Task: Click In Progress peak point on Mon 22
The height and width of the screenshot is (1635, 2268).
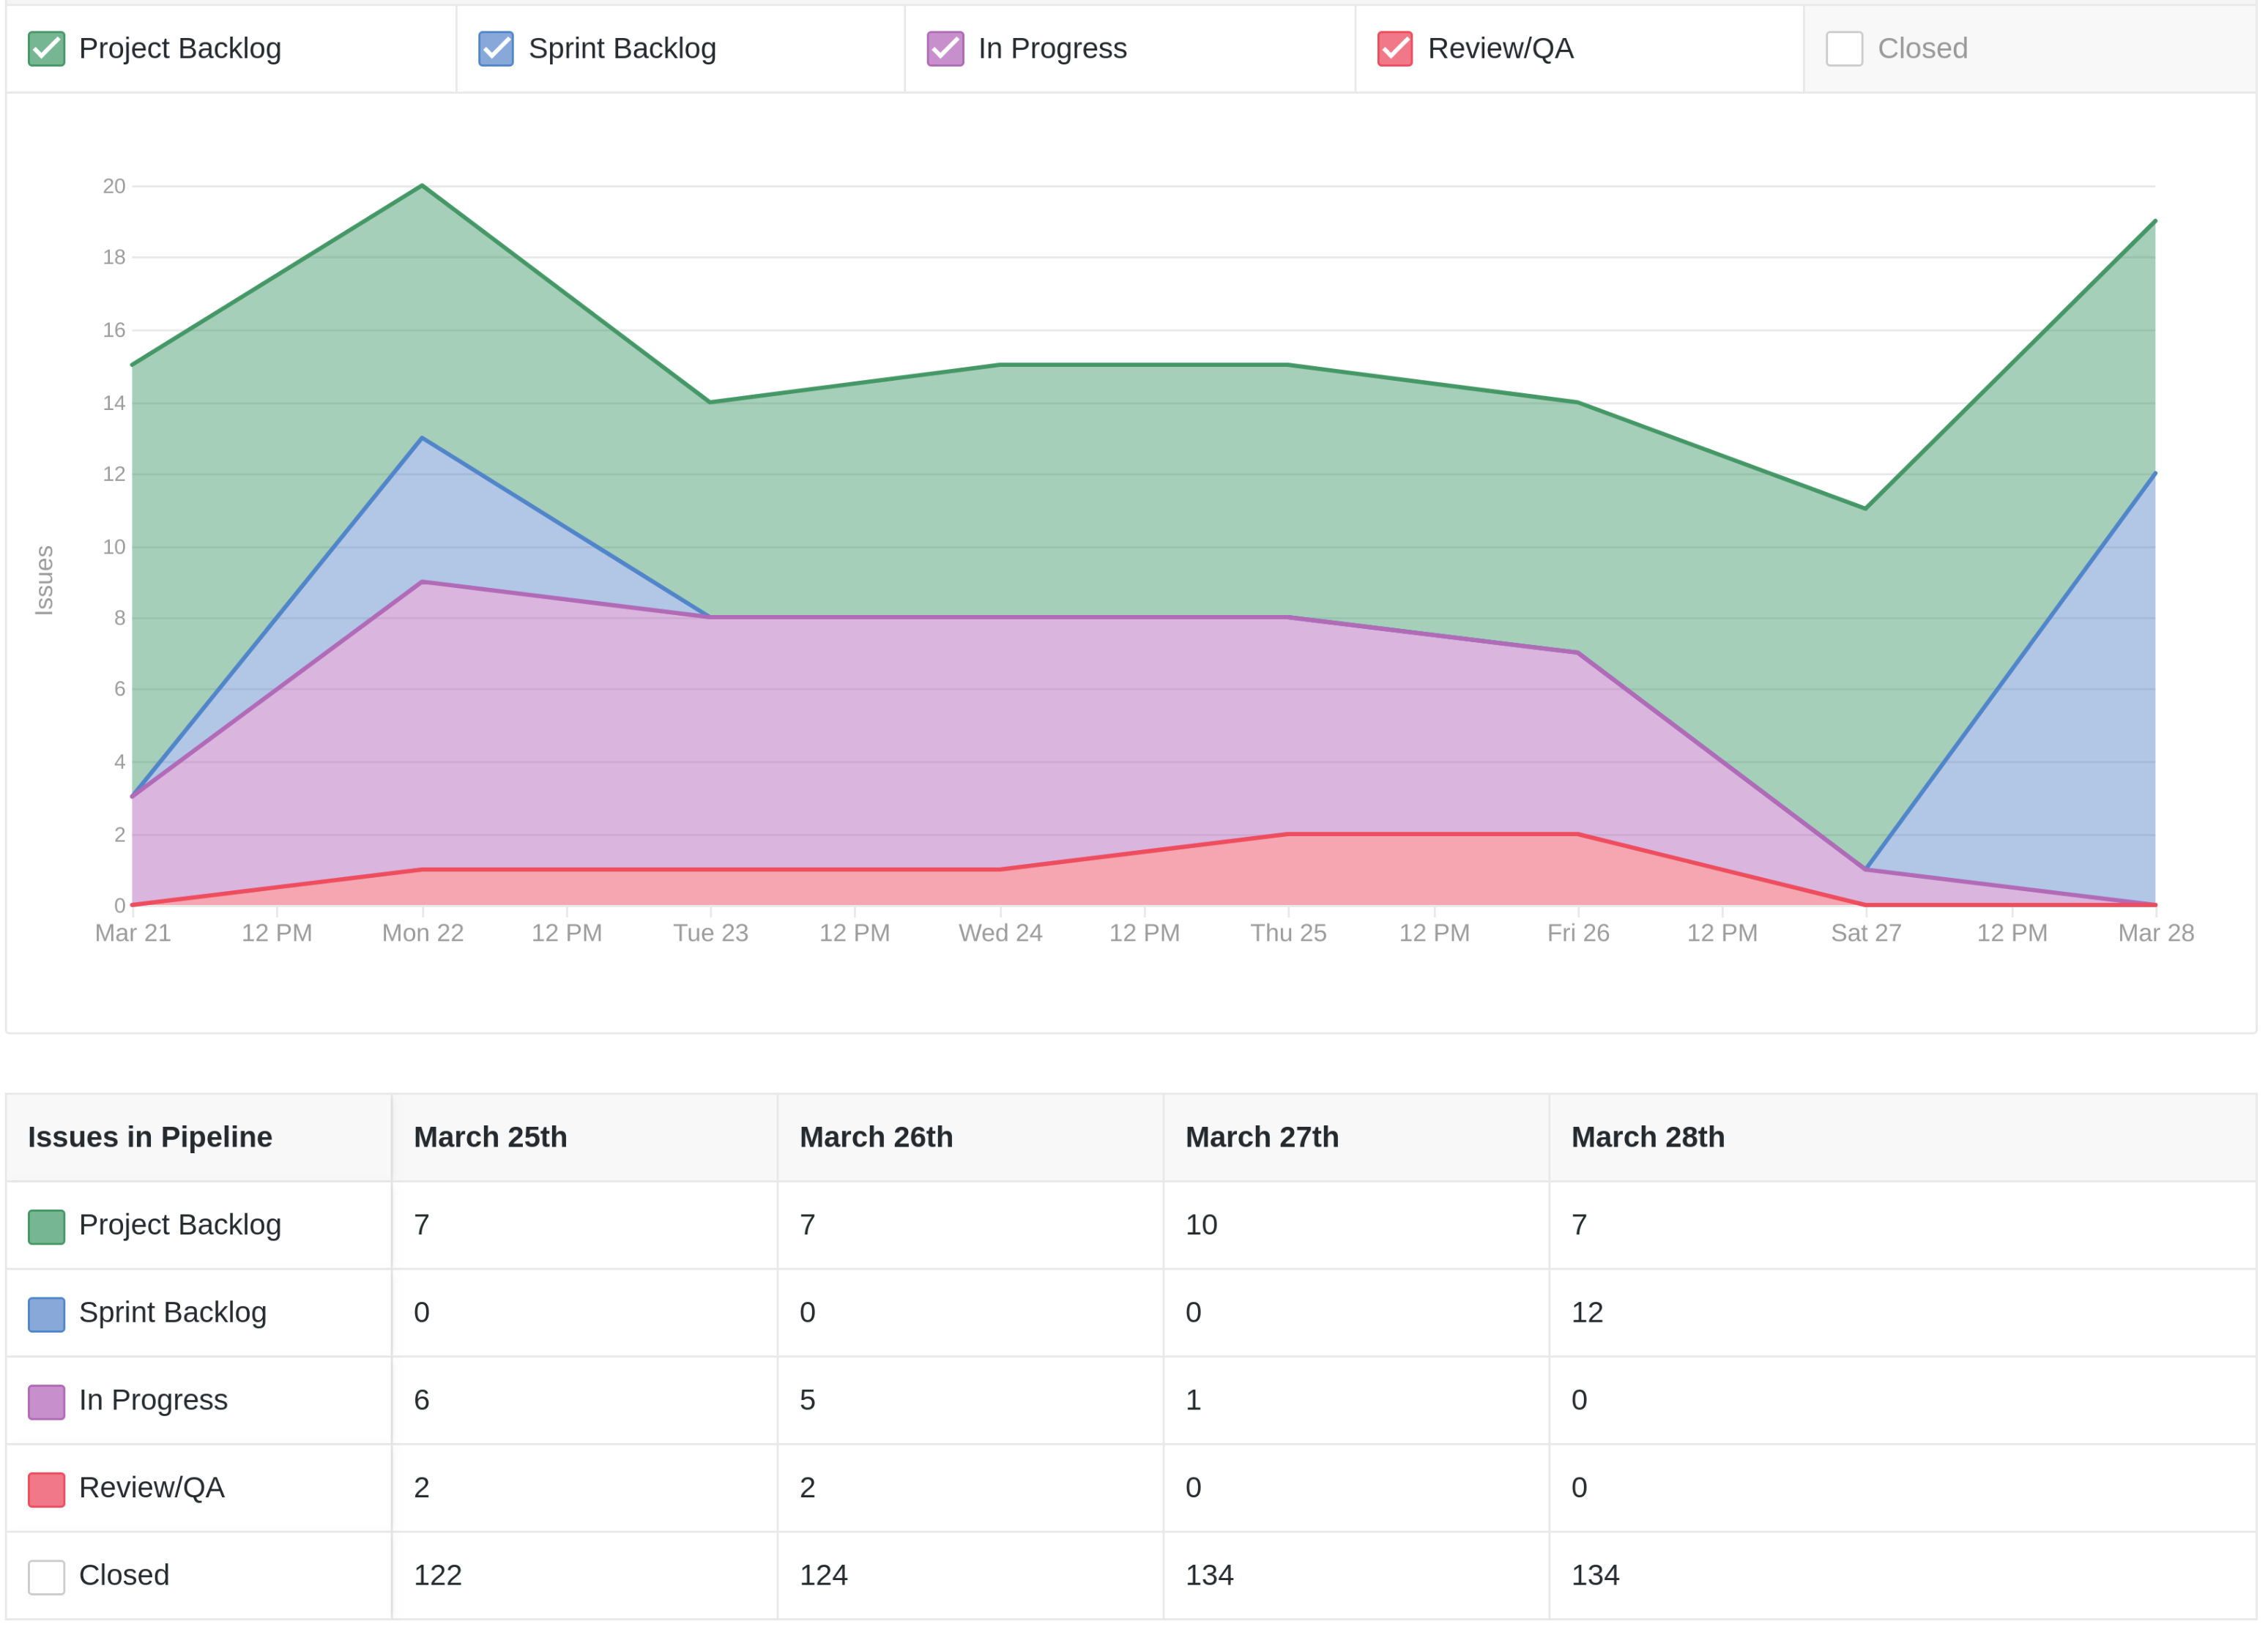Action: 423,582
